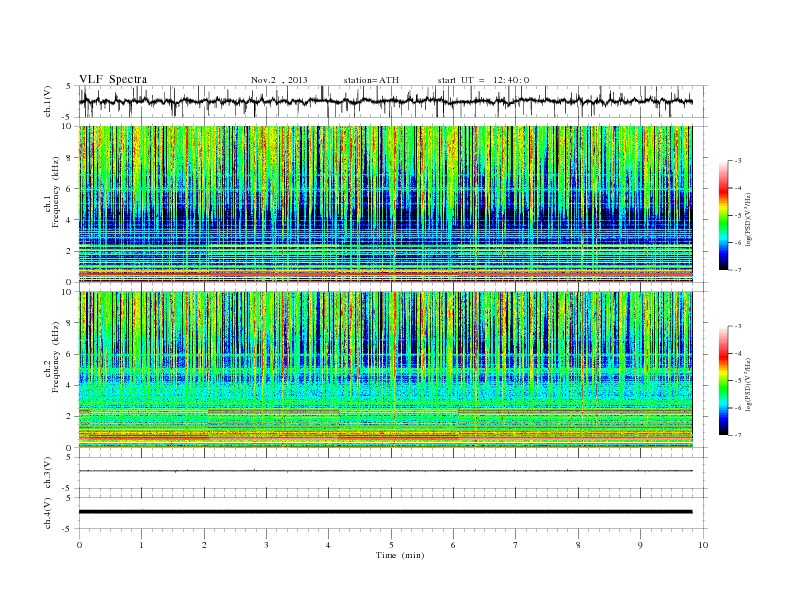
Task: Click the '-3' value on ch.1 colorbar
Action: [x=738, y=161]
